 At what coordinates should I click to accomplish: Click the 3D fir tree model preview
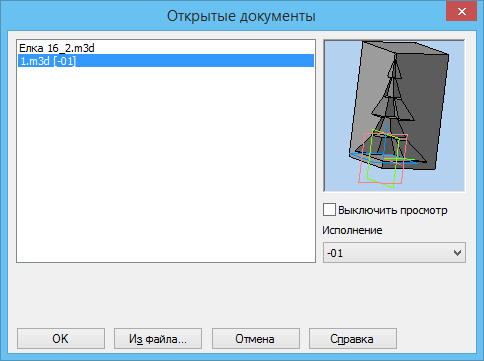click(394, 116)
